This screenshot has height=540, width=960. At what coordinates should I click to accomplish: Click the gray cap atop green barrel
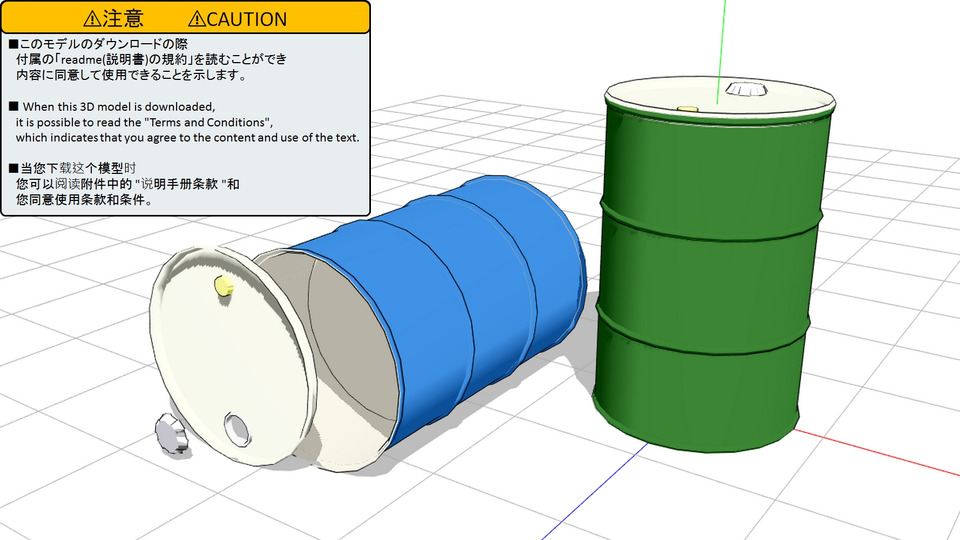pyautogui.click(x=742, y=90)
